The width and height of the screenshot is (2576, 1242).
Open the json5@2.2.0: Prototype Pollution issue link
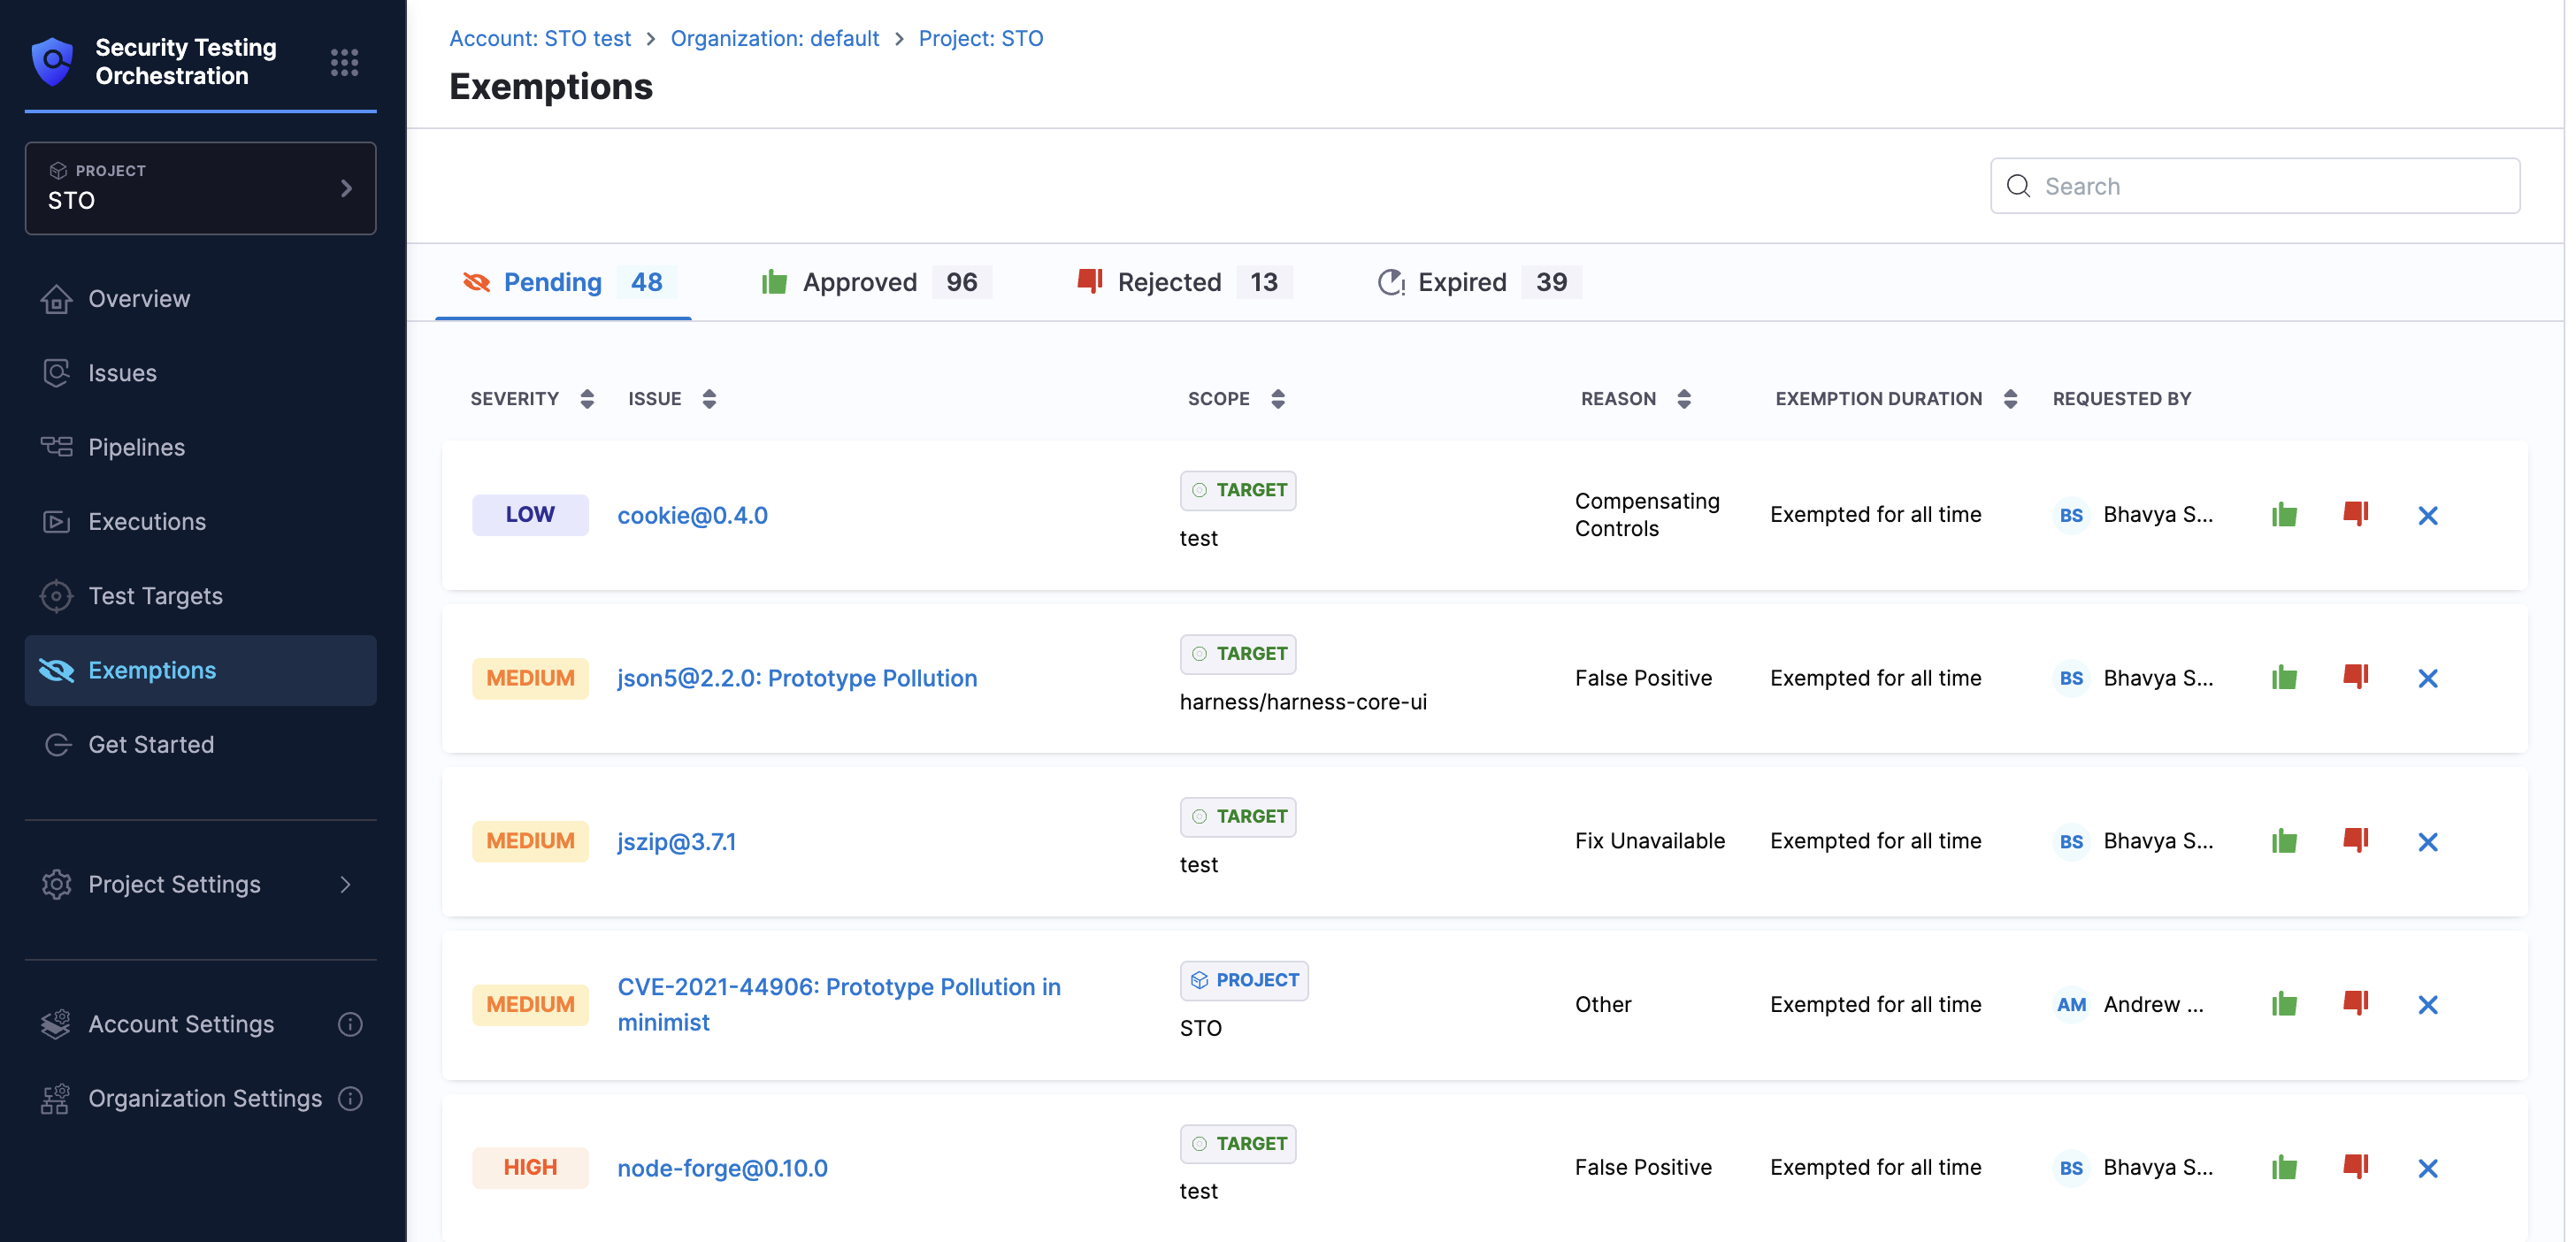coord(796,678)
